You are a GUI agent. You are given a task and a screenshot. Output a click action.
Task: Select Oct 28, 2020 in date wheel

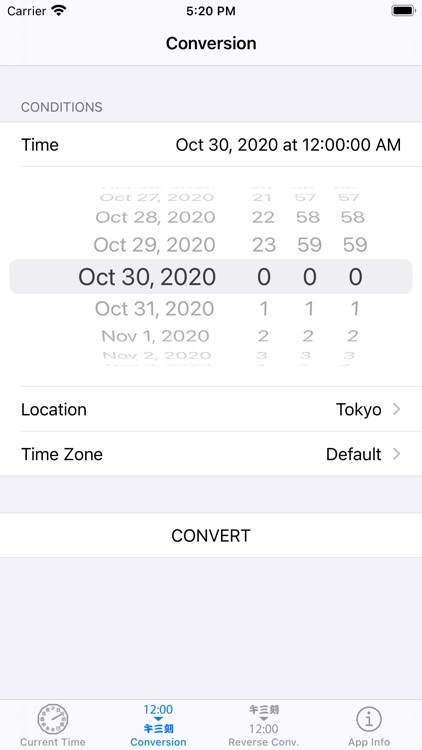pos(155,217)
